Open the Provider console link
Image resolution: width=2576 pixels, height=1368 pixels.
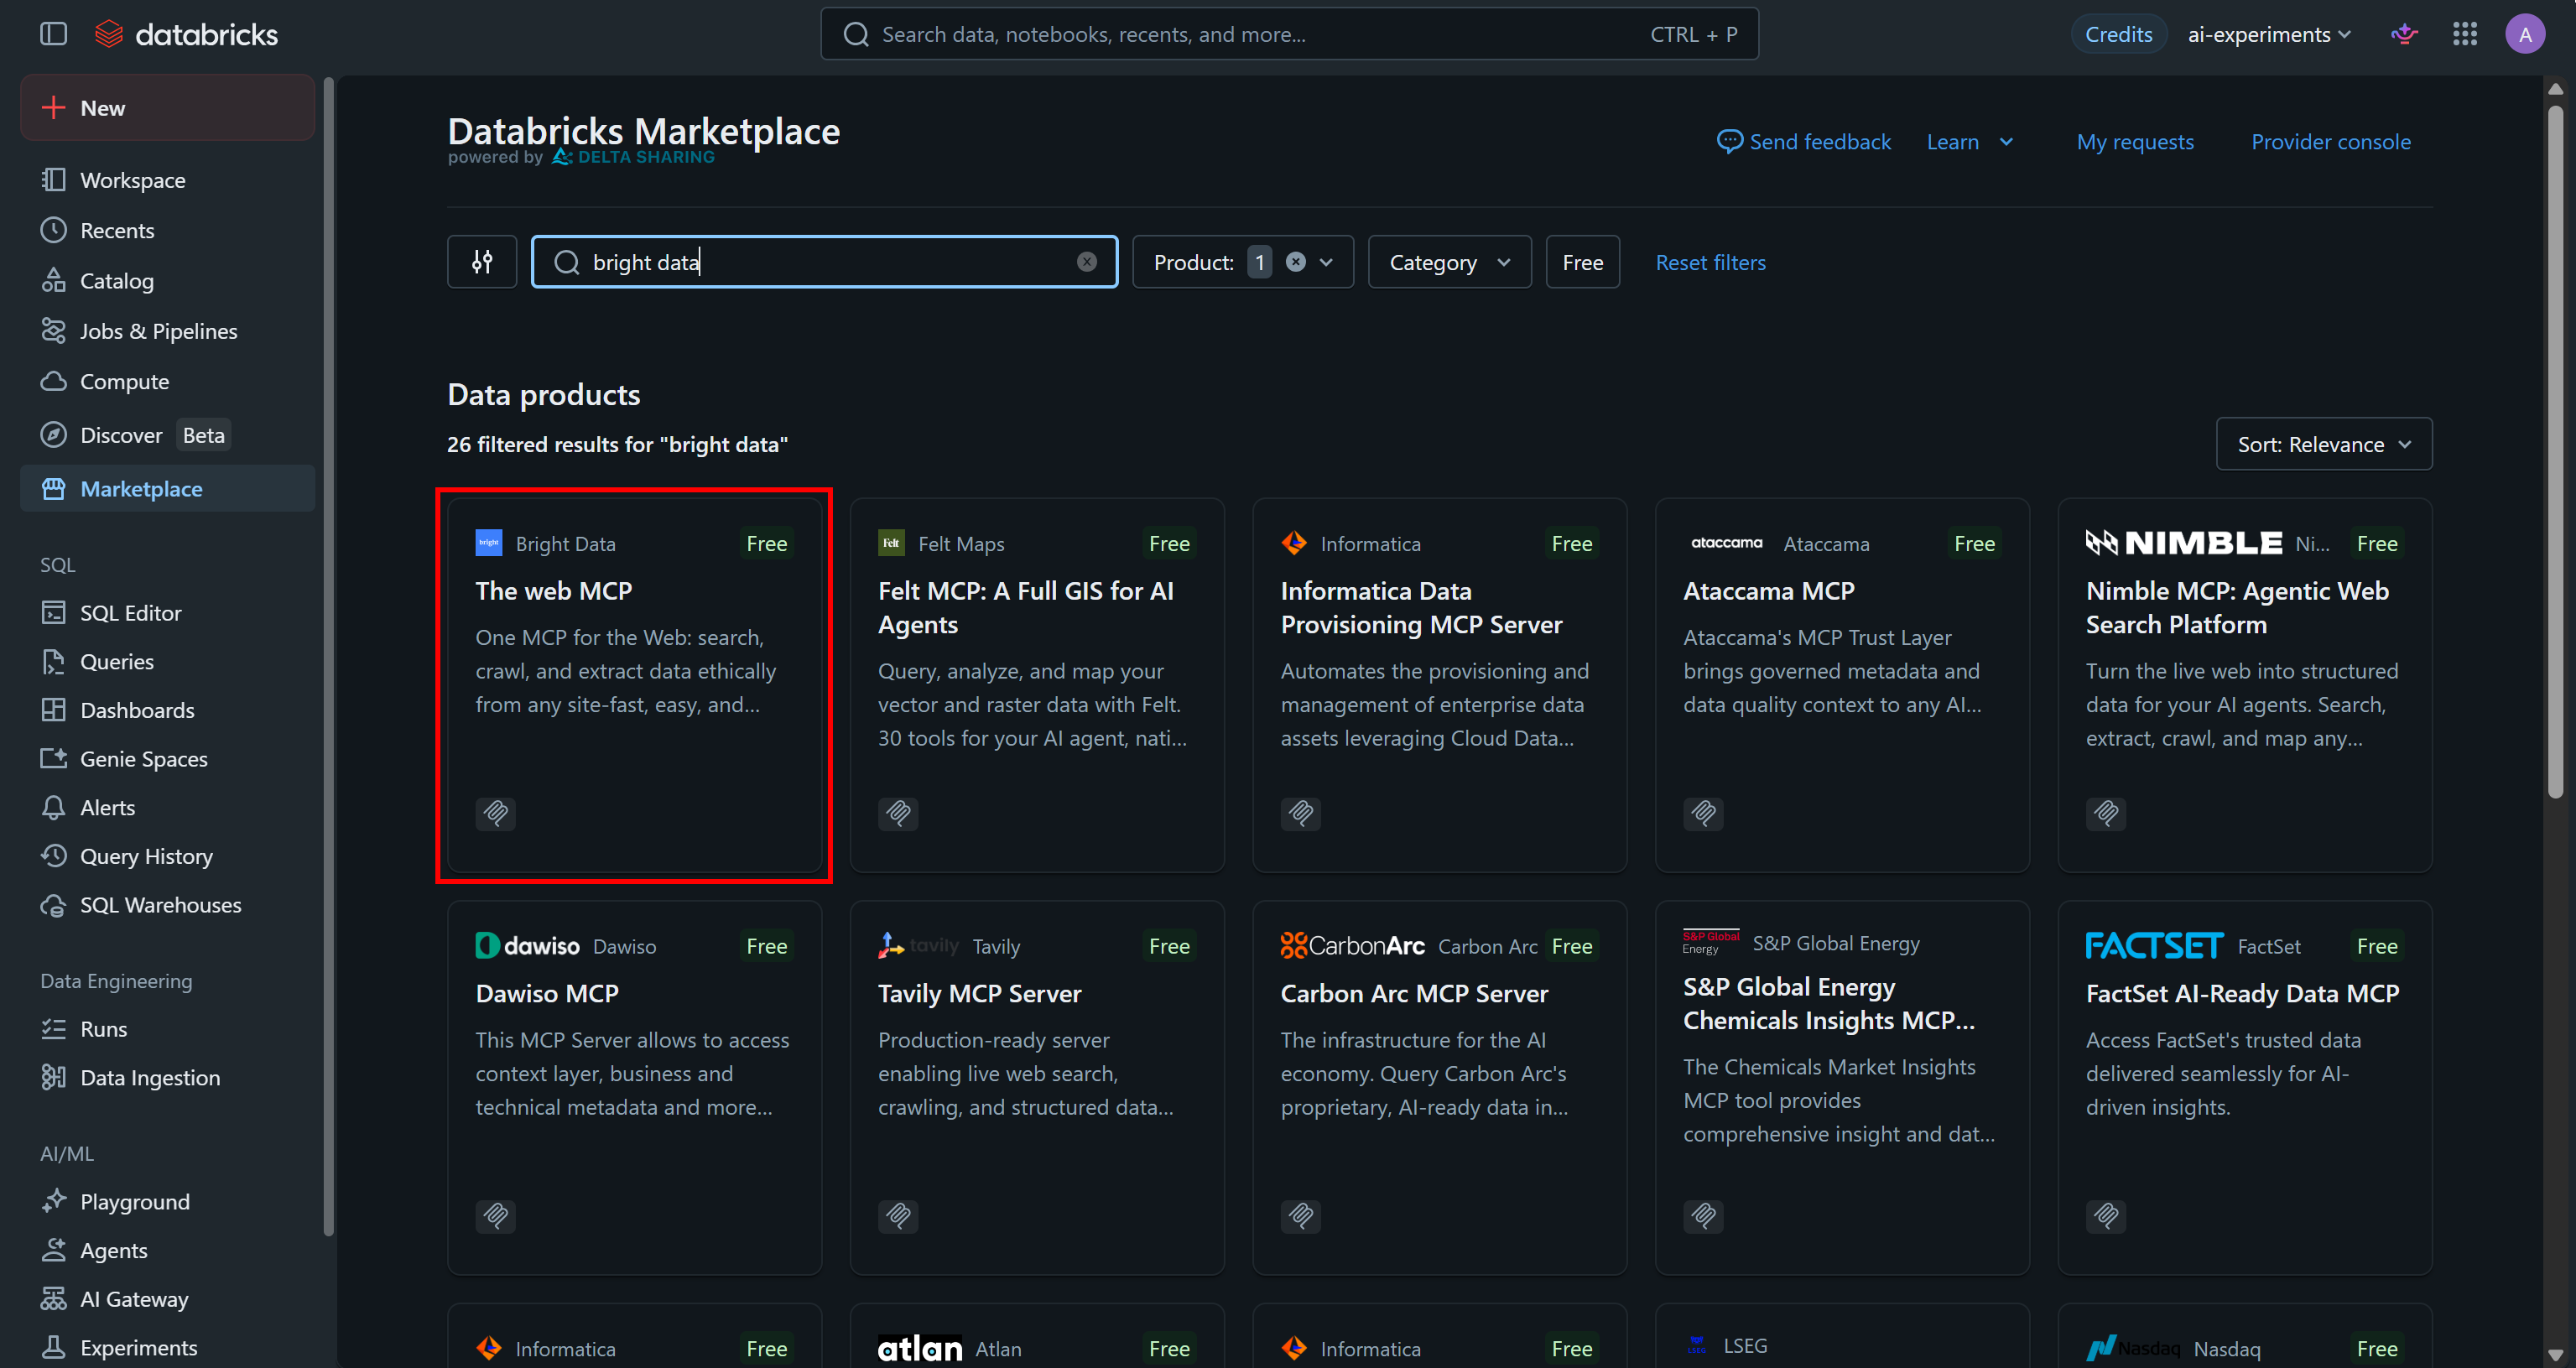tap(2331, 142)
